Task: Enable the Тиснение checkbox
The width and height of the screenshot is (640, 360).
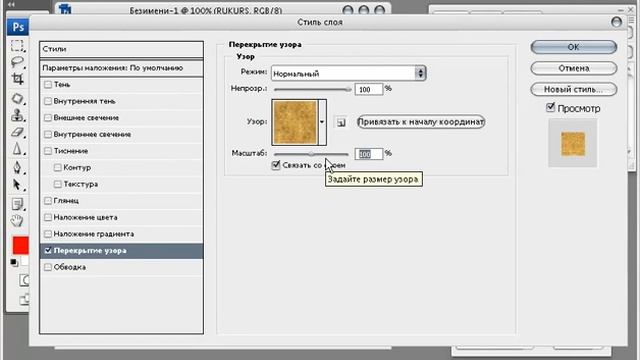Action: (48, 151)
